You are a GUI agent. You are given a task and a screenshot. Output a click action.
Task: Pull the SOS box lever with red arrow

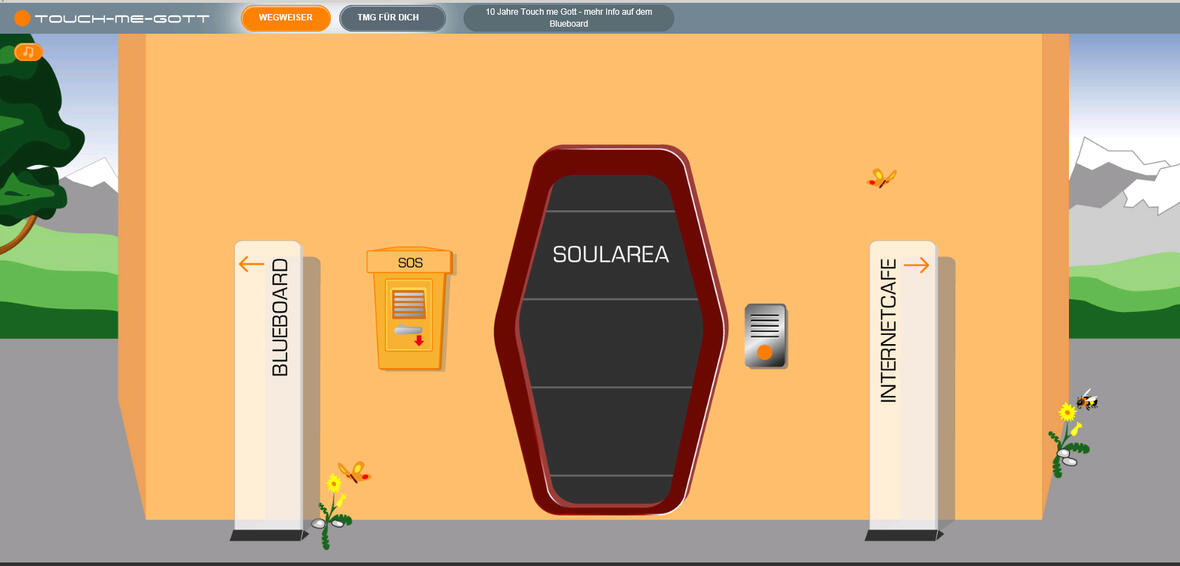pyautogui.click(x=408, y=331)
